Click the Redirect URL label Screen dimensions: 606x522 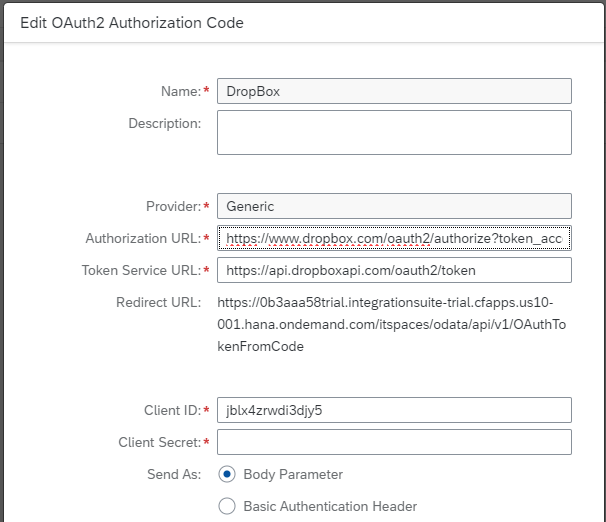[159, 302]
